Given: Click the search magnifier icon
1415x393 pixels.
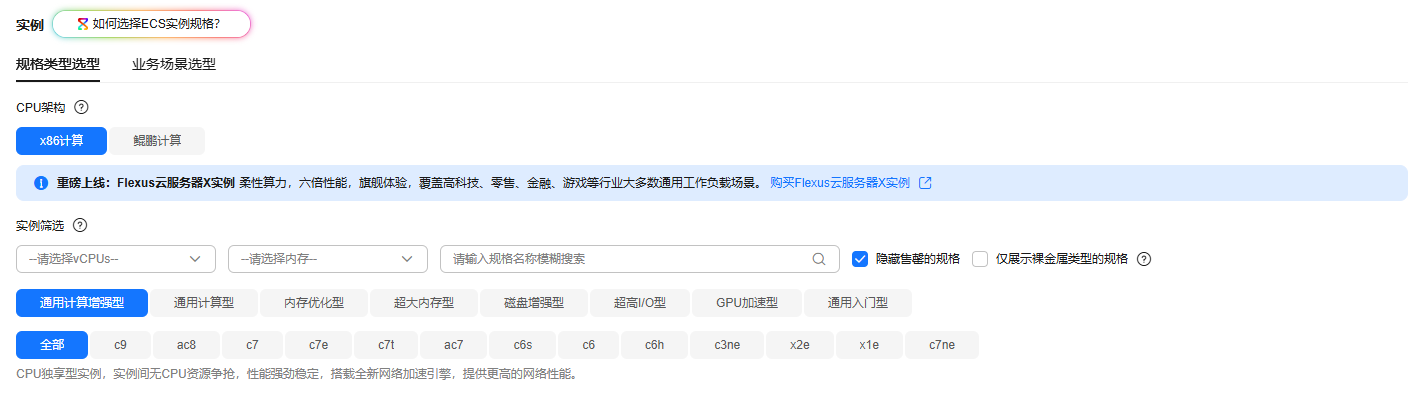Looking at the screenshot, I should point(820,259).
